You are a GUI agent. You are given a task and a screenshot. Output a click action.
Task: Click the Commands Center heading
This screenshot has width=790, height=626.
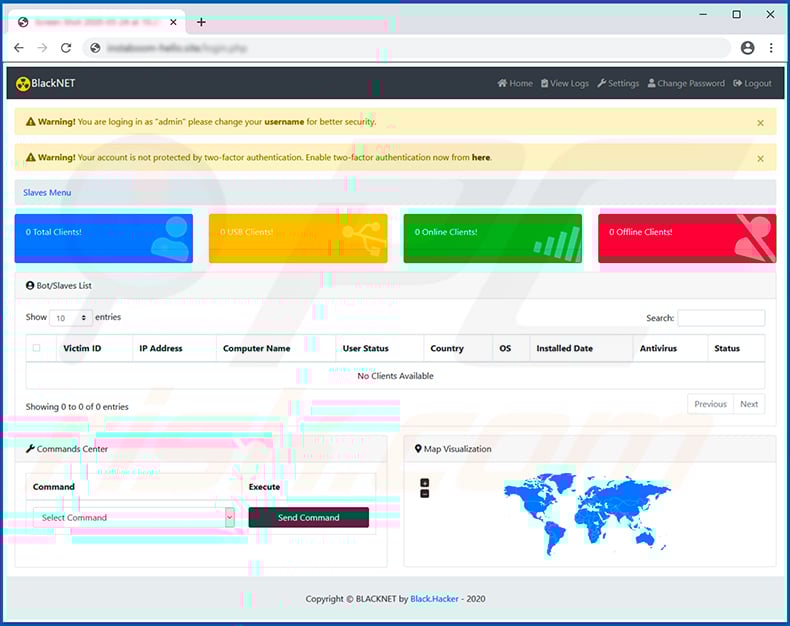[x=67, y=449]
